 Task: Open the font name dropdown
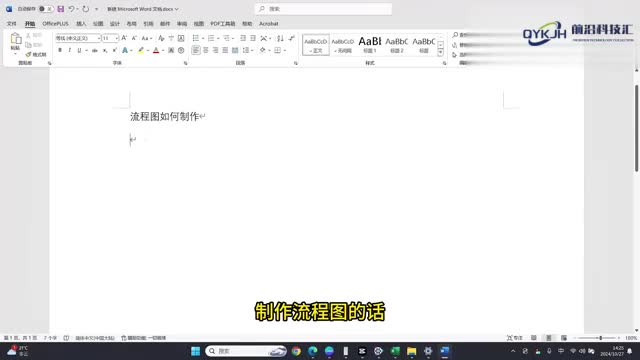click(98, 38)
